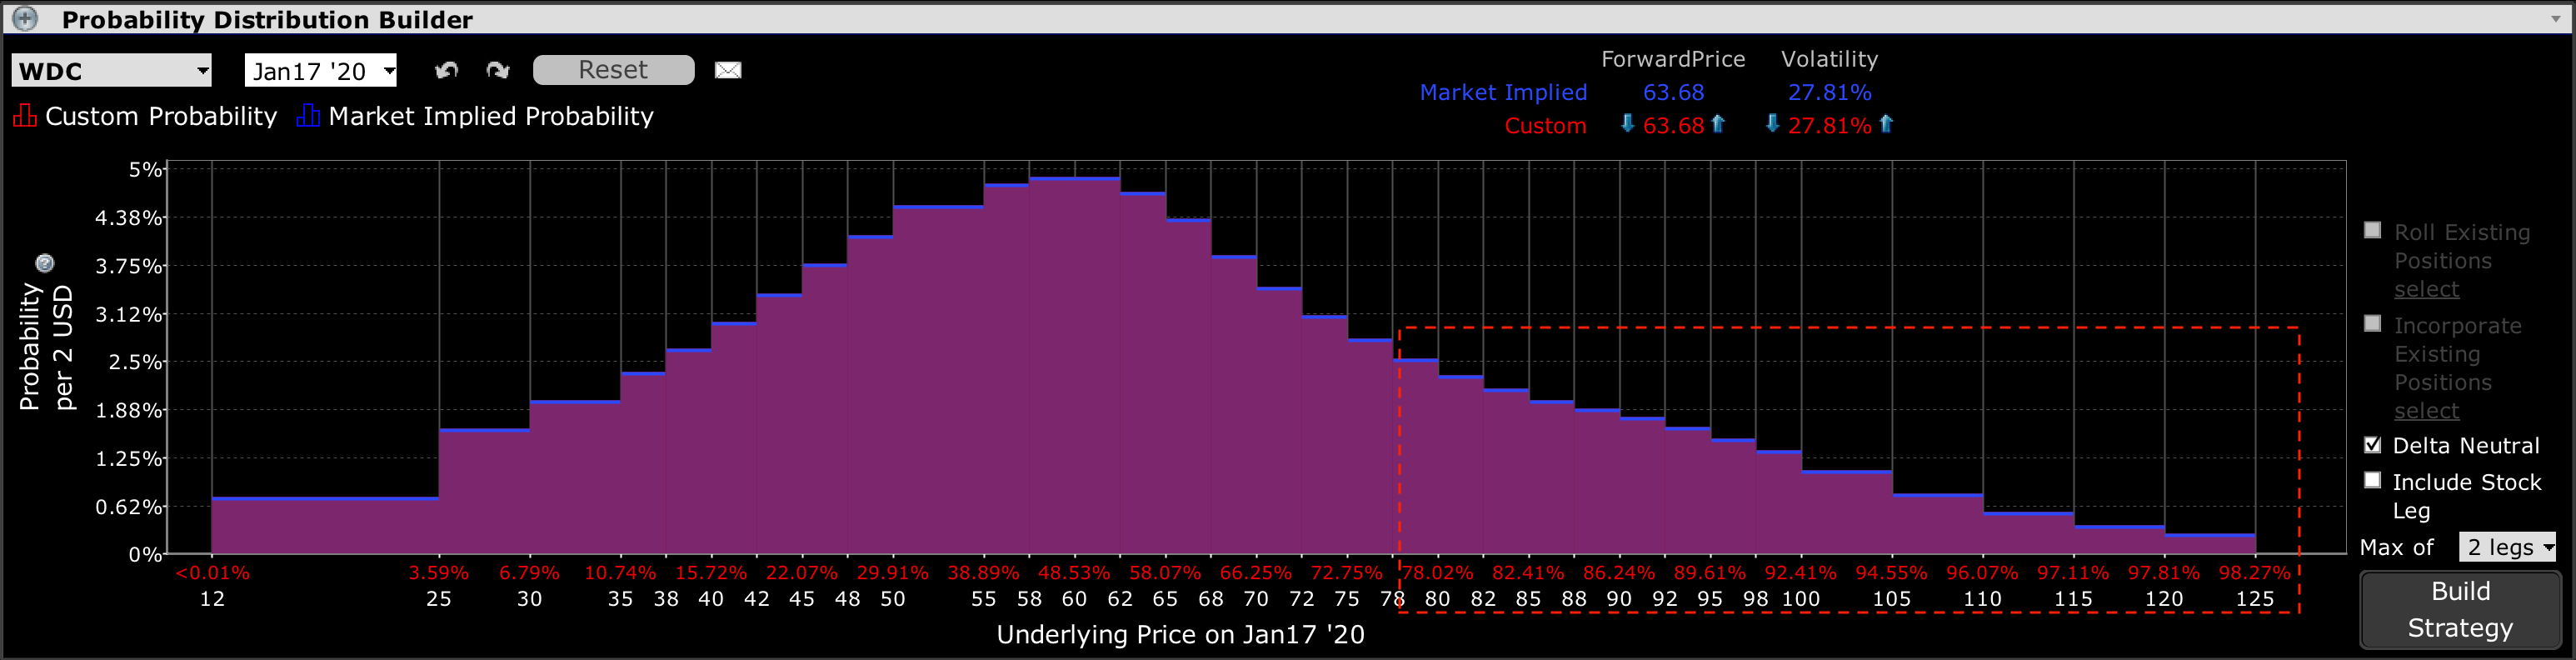The height and width of the screenshot is (660, 2576).
Task: Check the Include Stock Leg checkbox
Action: pos(2372,480)
